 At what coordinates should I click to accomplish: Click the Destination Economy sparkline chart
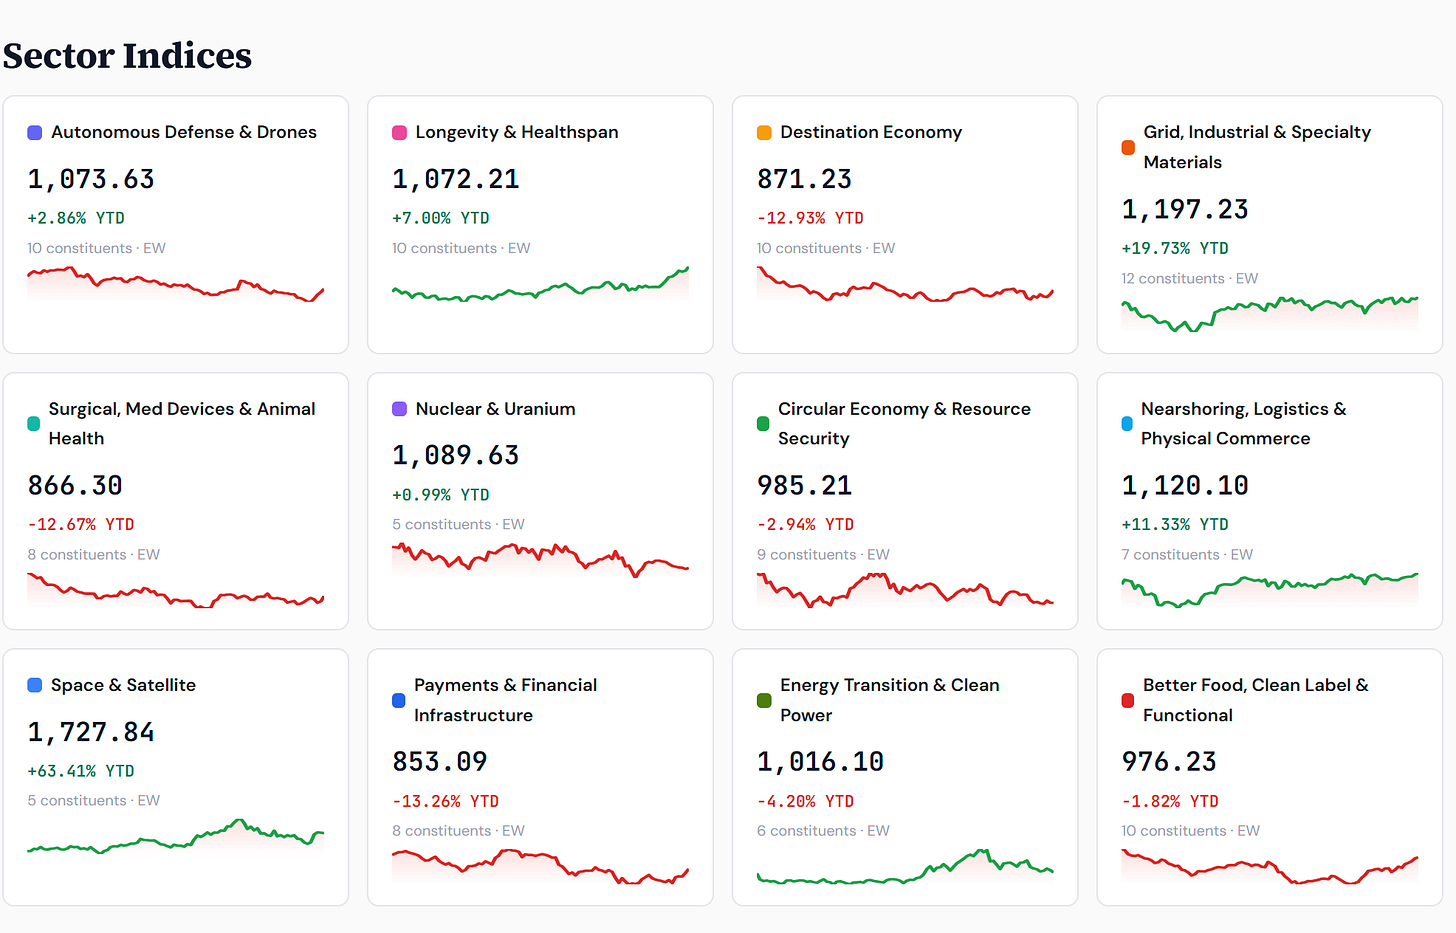tap(905, 284)
